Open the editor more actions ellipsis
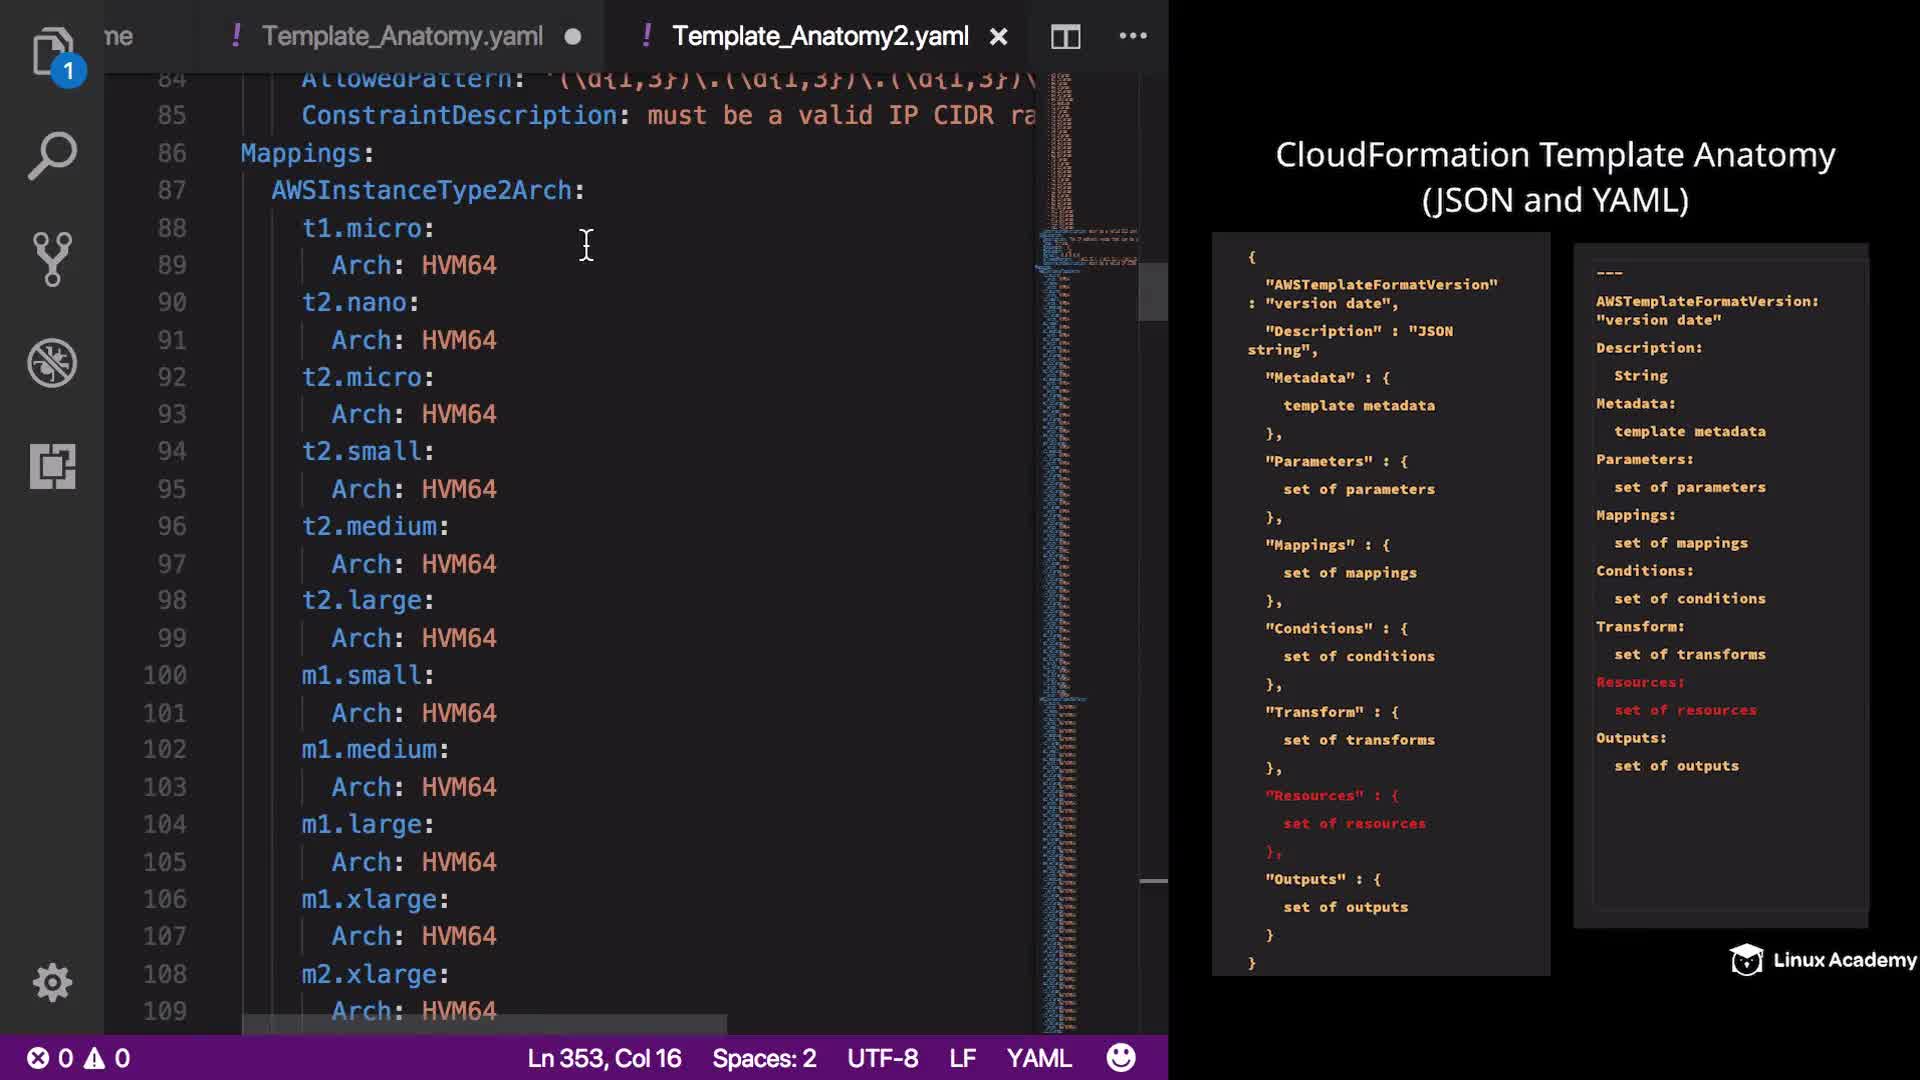 1132,36
